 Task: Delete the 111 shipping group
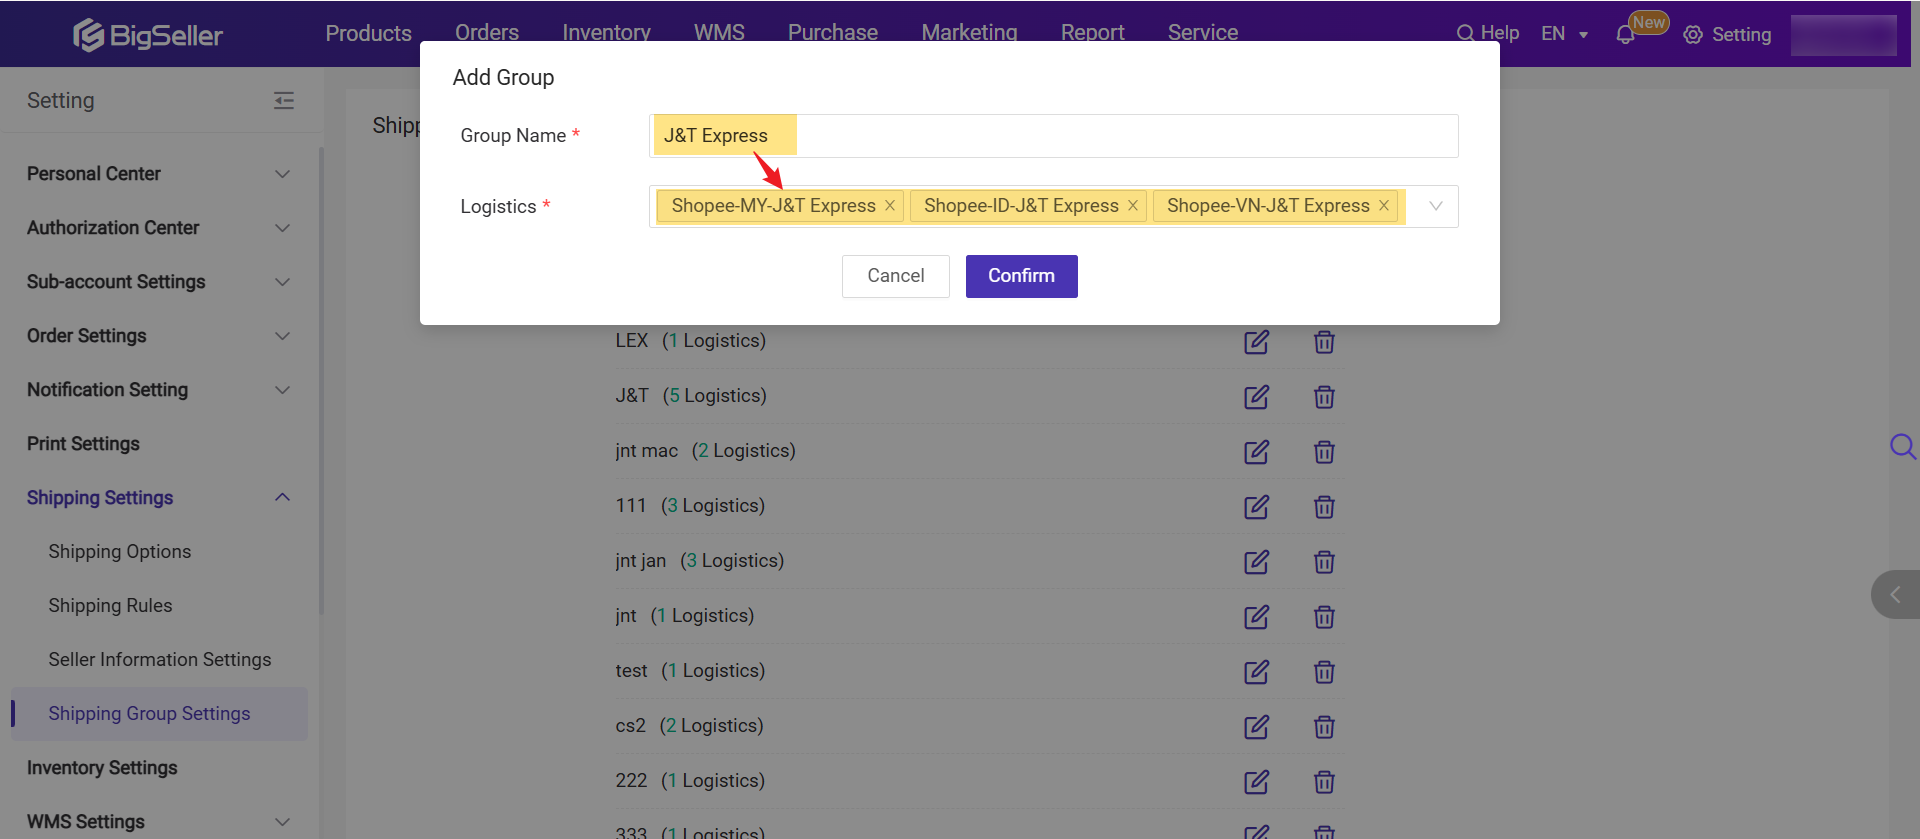tap(1324, 507)
